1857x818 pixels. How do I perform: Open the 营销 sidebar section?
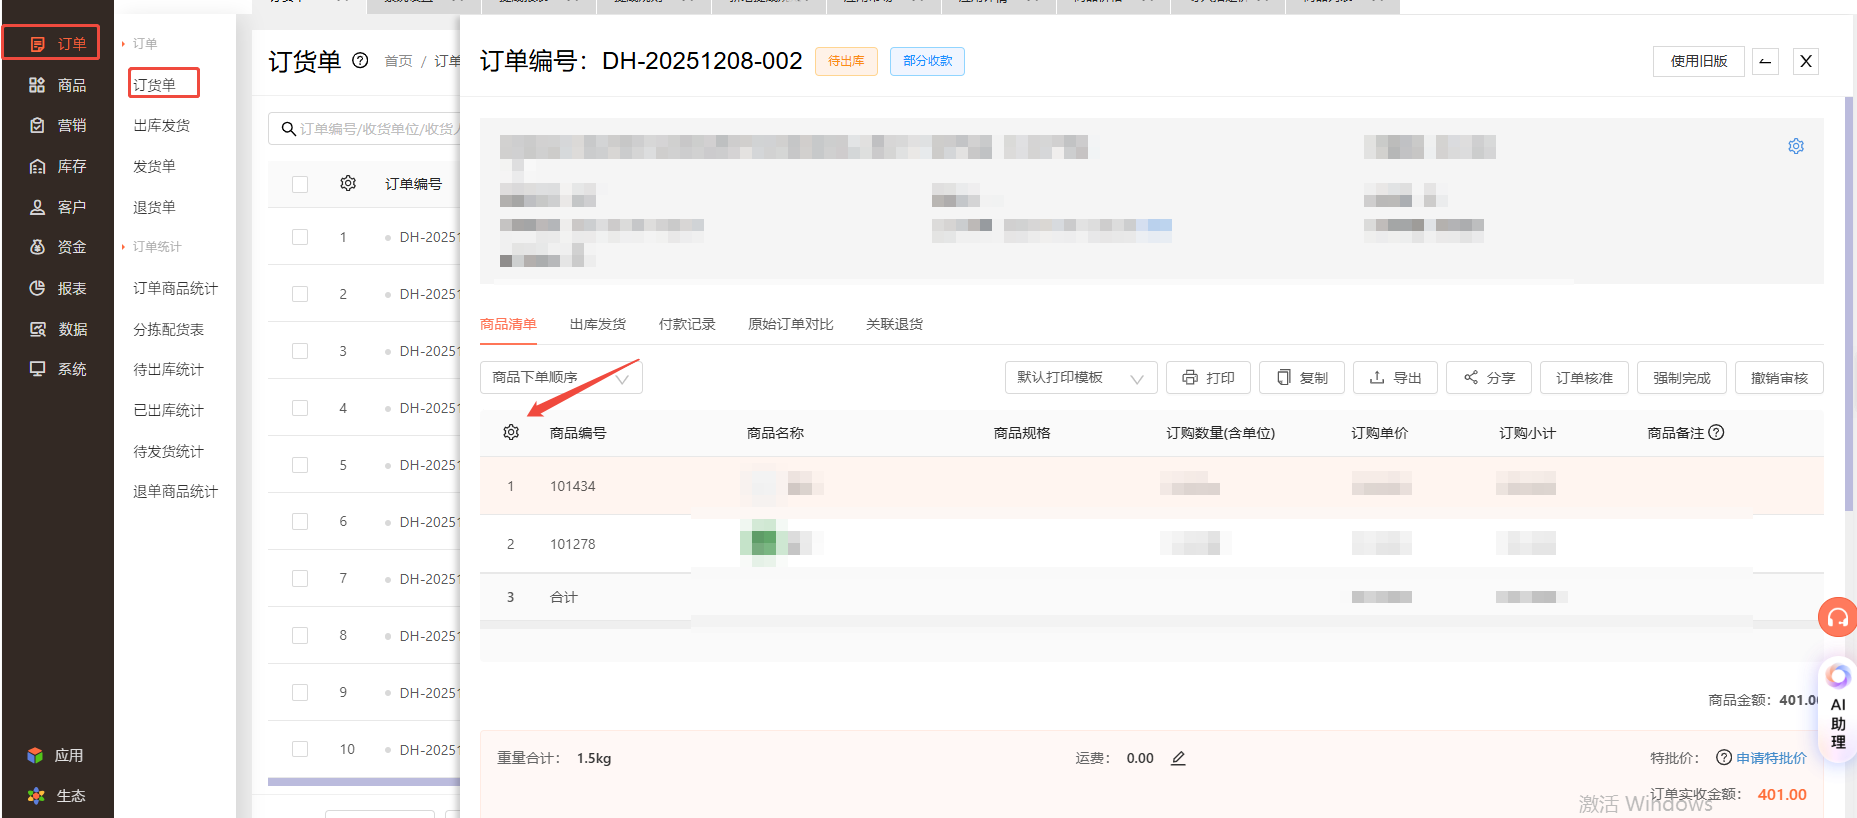tap(57, 125)
